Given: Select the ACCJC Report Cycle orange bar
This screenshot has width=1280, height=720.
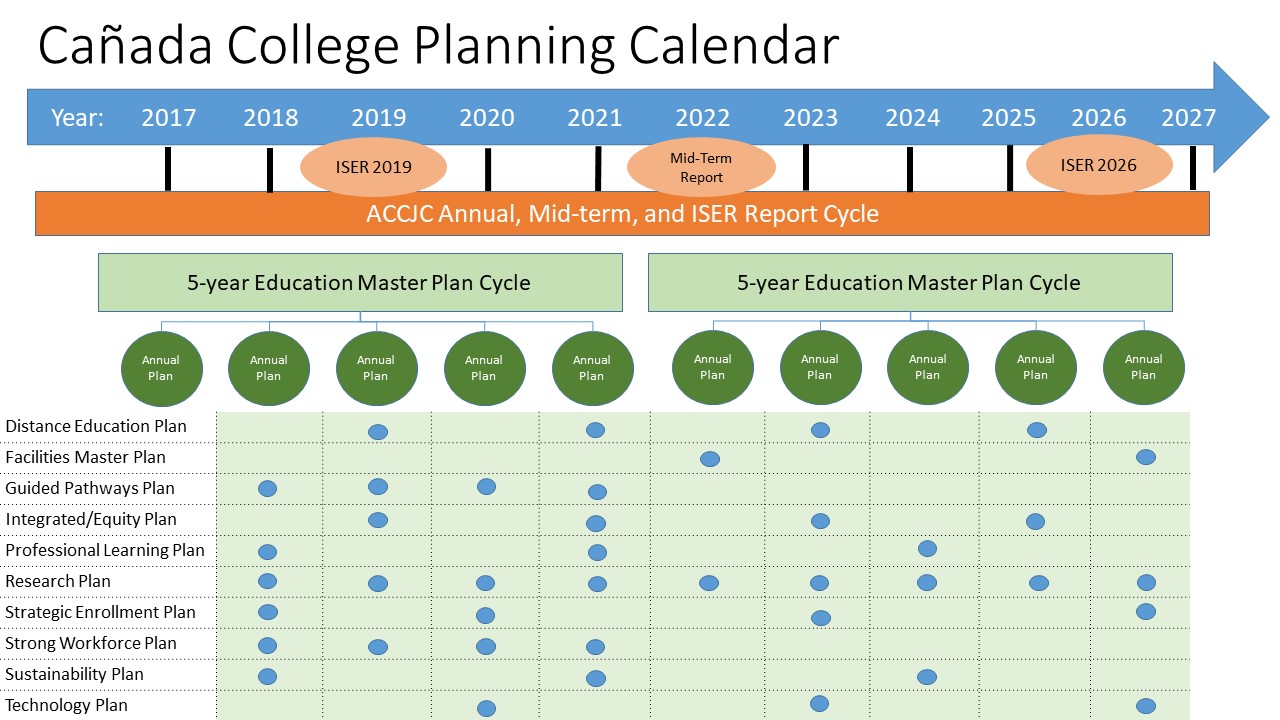Looking at the screenshot, I should point(622,214).
